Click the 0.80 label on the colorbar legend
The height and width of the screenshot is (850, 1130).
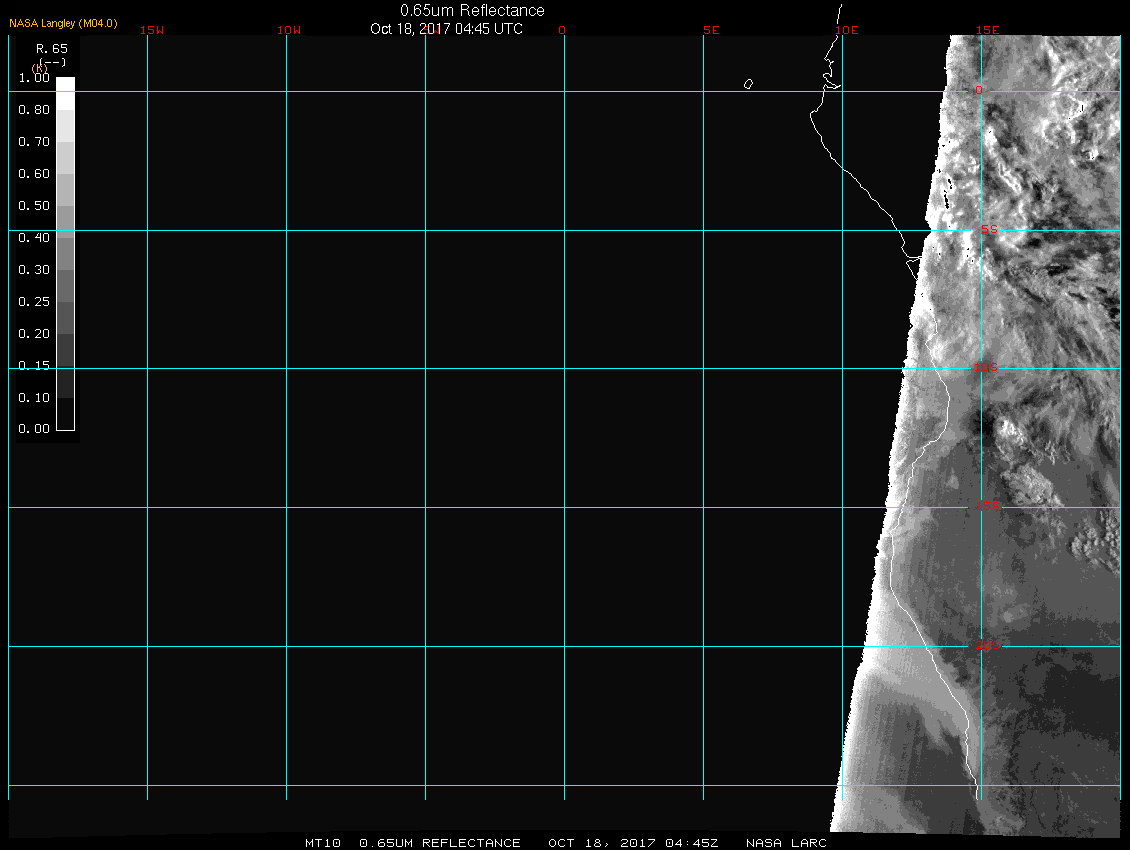point(34,110)
